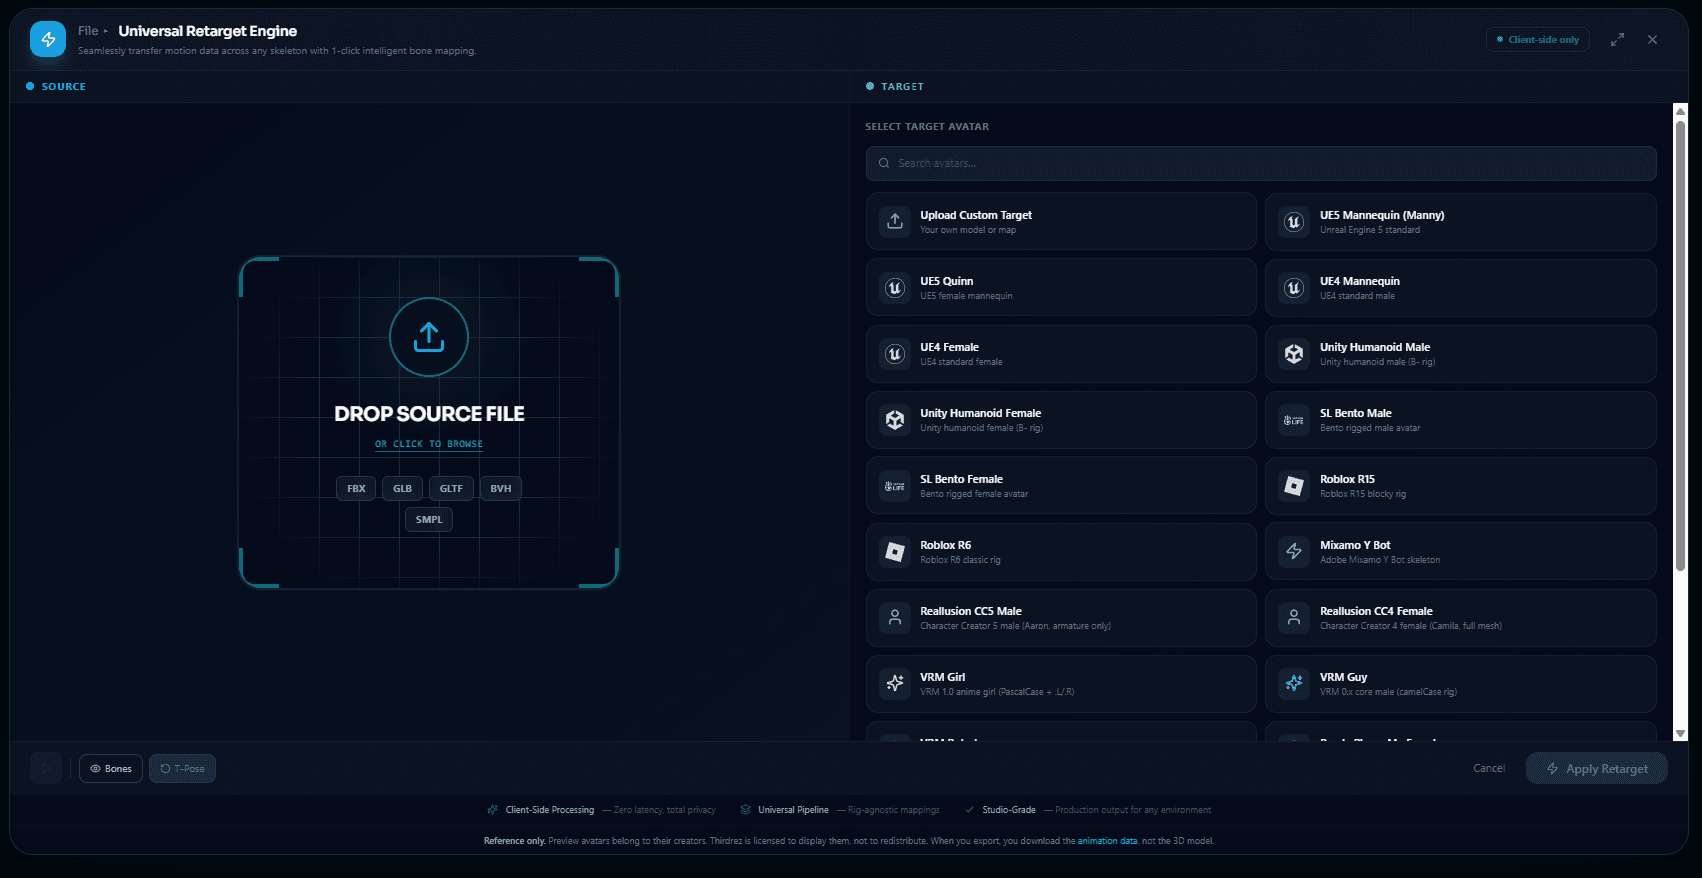Click the search magnifier icon
1702x878 pixels.
pyautogui.click(x=884, y=163)
